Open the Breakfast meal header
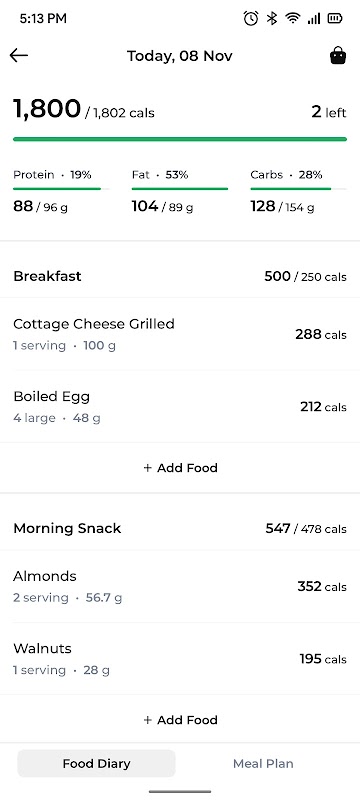This screenshot has width=360, height=800. click(x=180, y=277)
